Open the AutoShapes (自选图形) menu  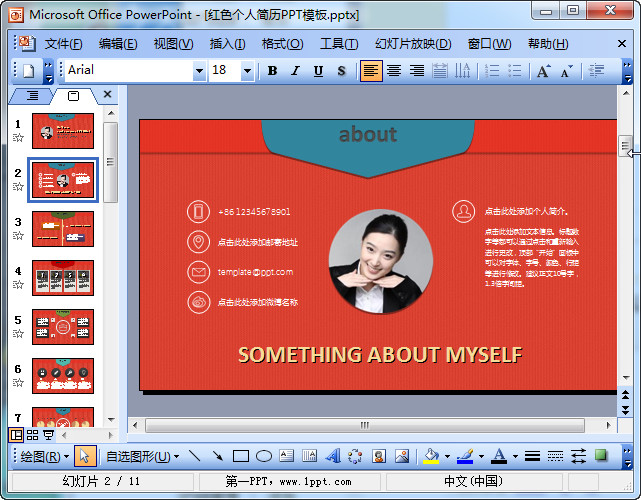pyautogui.click(x=142, y=456)
